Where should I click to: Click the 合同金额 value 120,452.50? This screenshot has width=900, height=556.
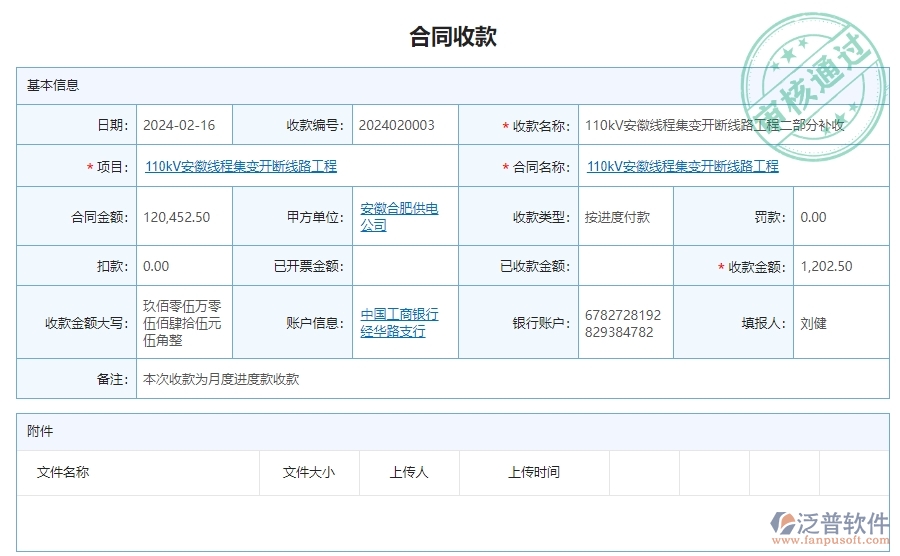coord(177,217)
